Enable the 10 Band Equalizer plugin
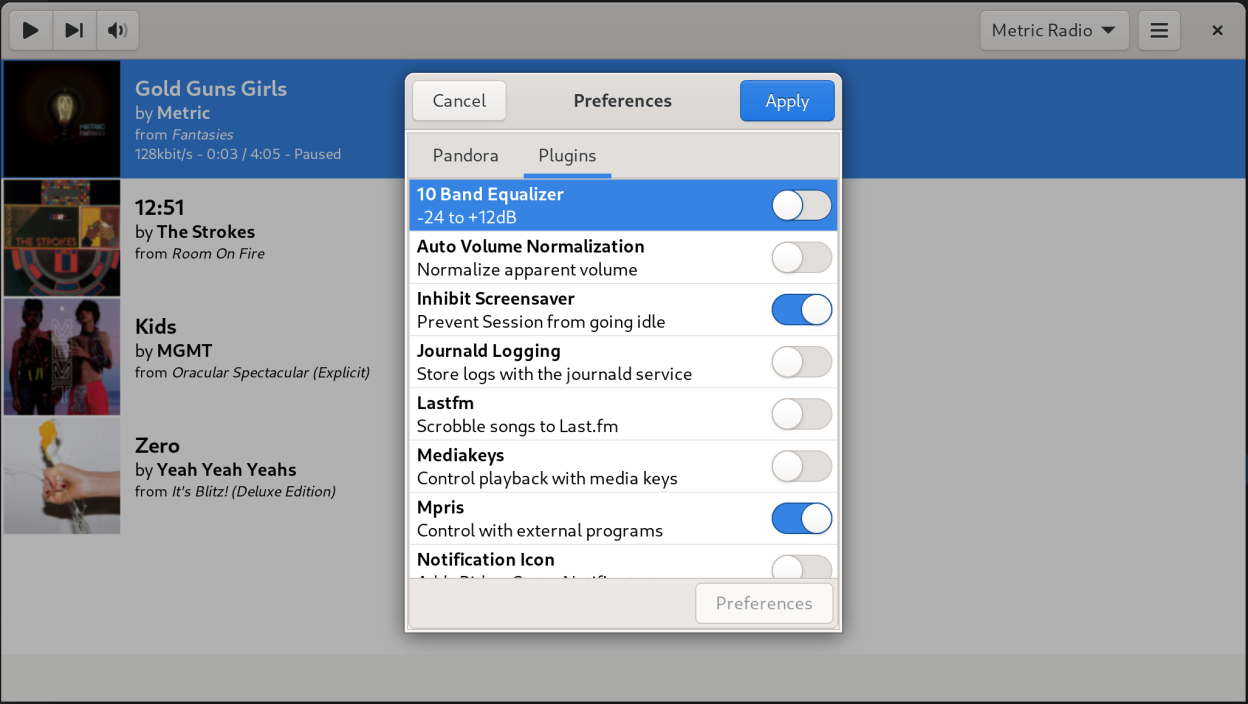The image size is (1248, 704). click(801, 206)
